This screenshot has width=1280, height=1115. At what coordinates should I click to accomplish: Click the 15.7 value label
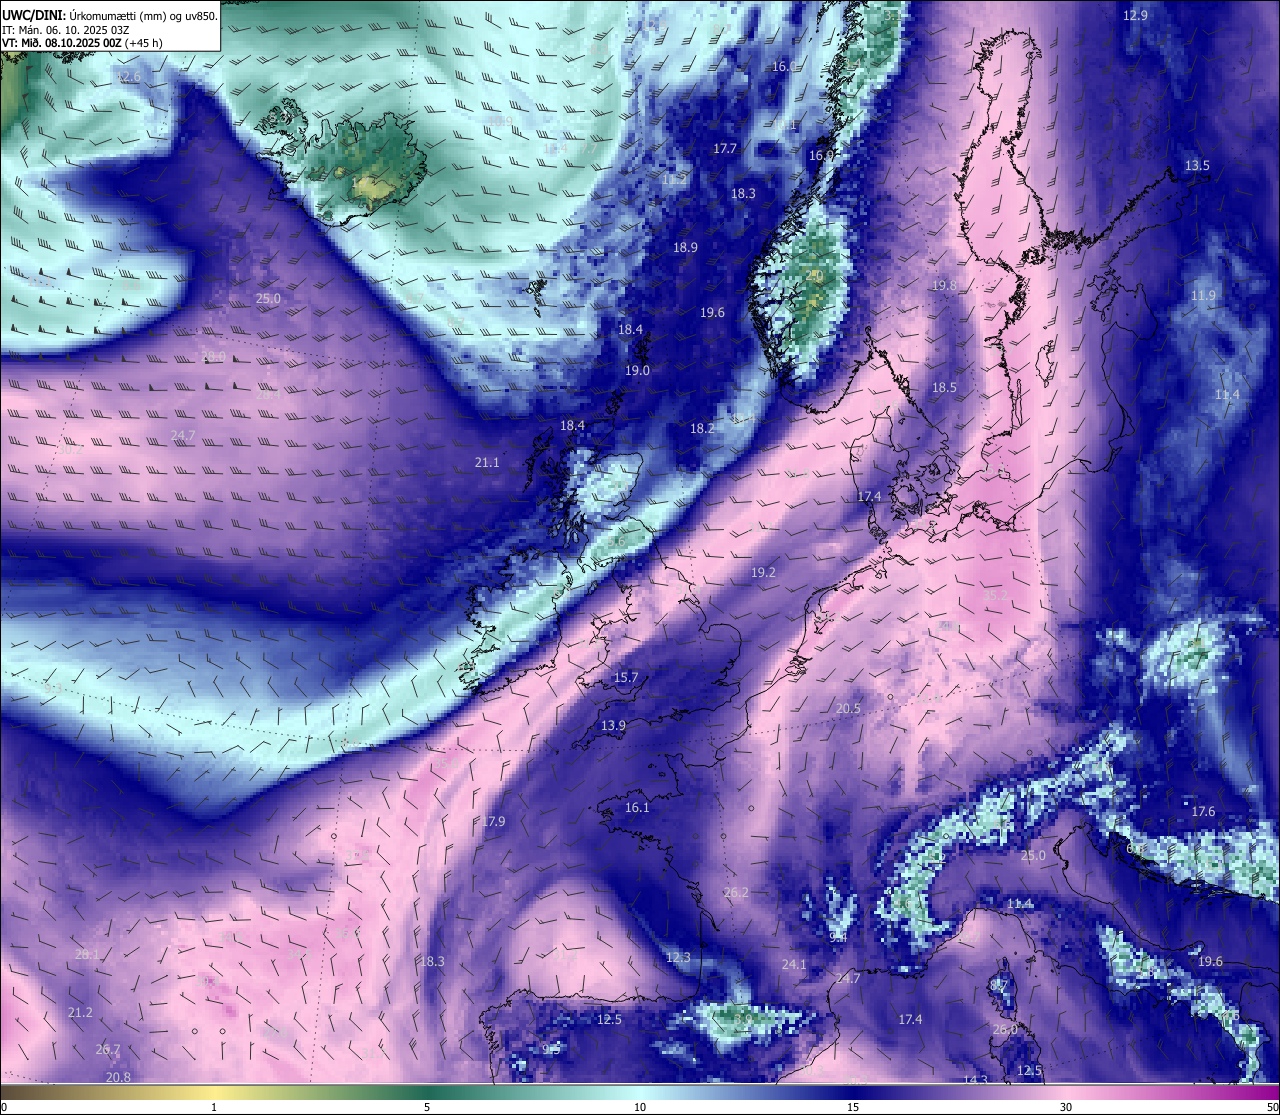click(625, 677)
